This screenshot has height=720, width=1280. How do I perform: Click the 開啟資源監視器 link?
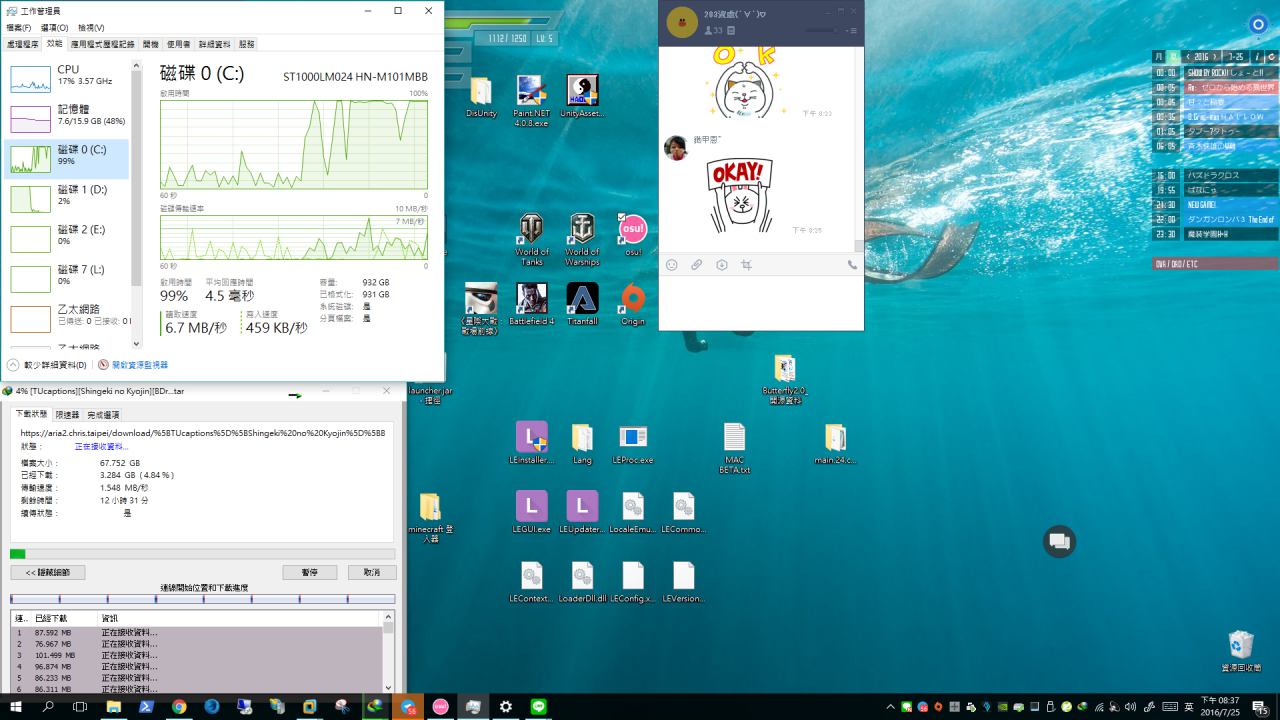(139, 365)
